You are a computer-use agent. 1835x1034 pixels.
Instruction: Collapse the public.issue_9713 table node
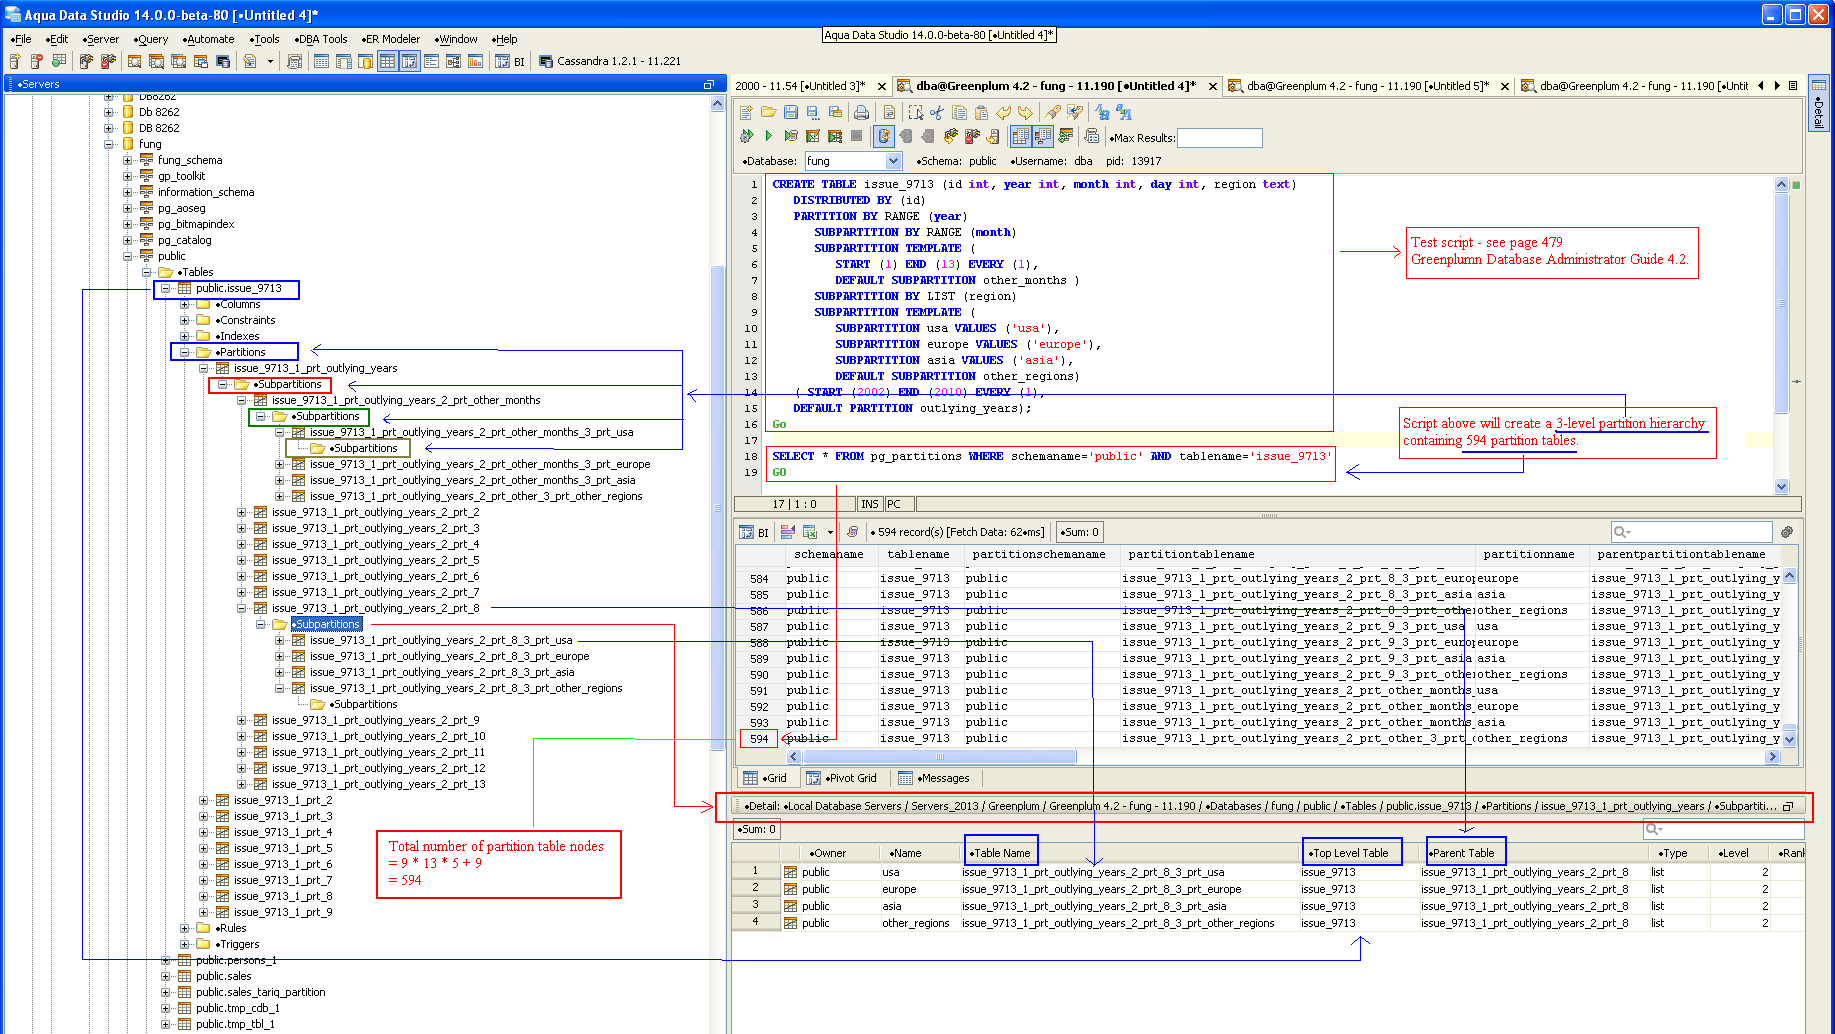click(166, 289)
